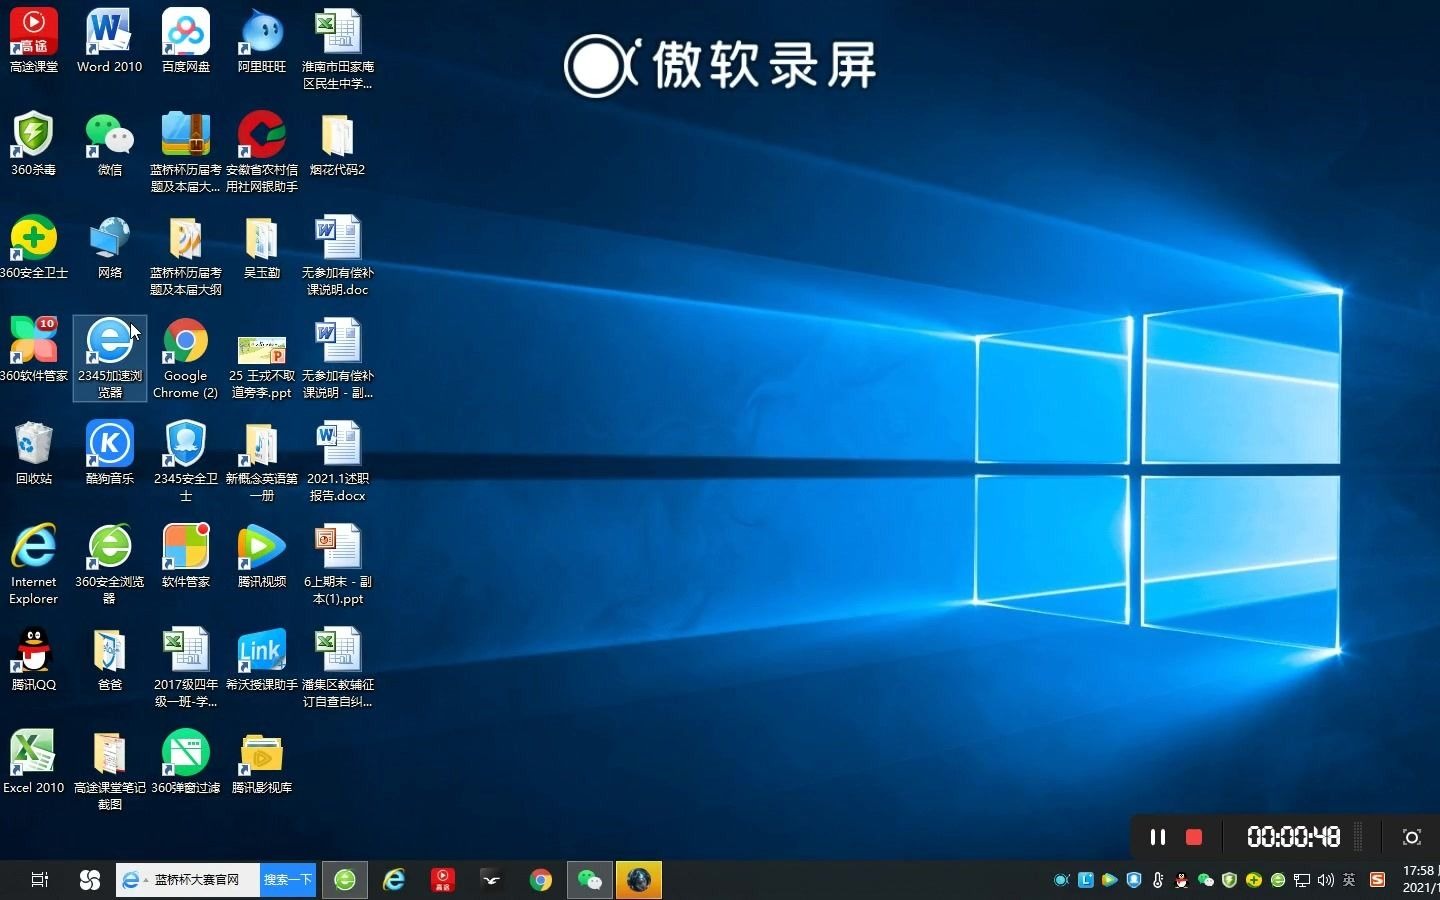Viewport: 1440px width, 900px height.
Task: Select the 2345加速浏览器 desktop shortcut
Action: point(110,358)
